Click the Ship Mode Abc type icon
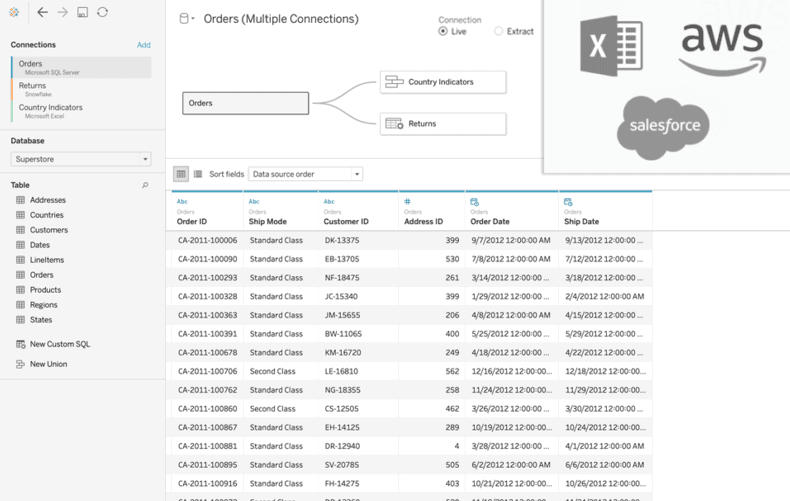 (x=254, y=201)
